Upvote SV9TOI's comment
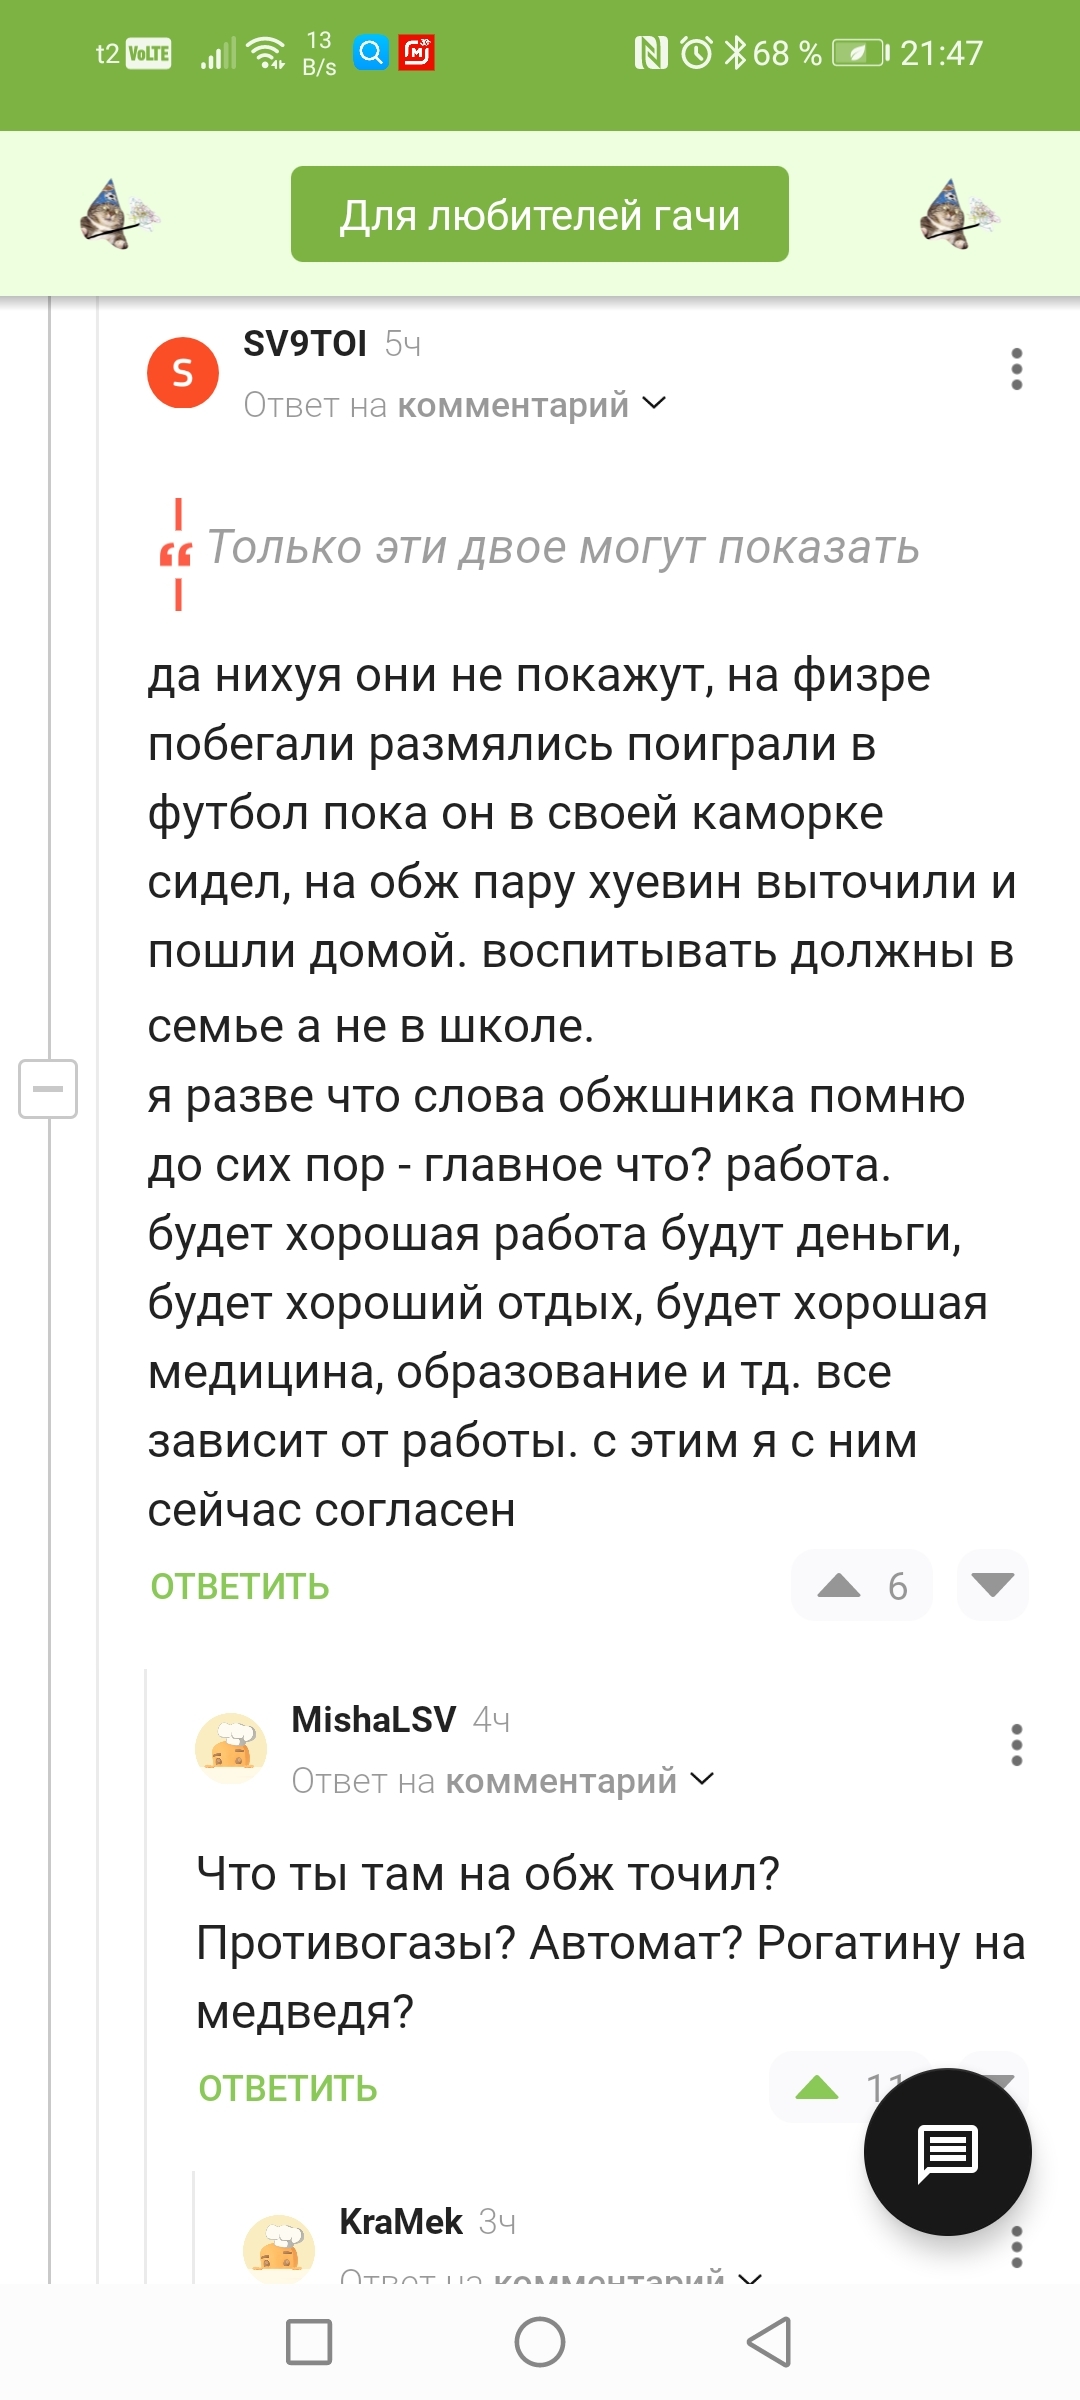Viewport: 1080px width, 2400px height. (x=839, y=1585)
